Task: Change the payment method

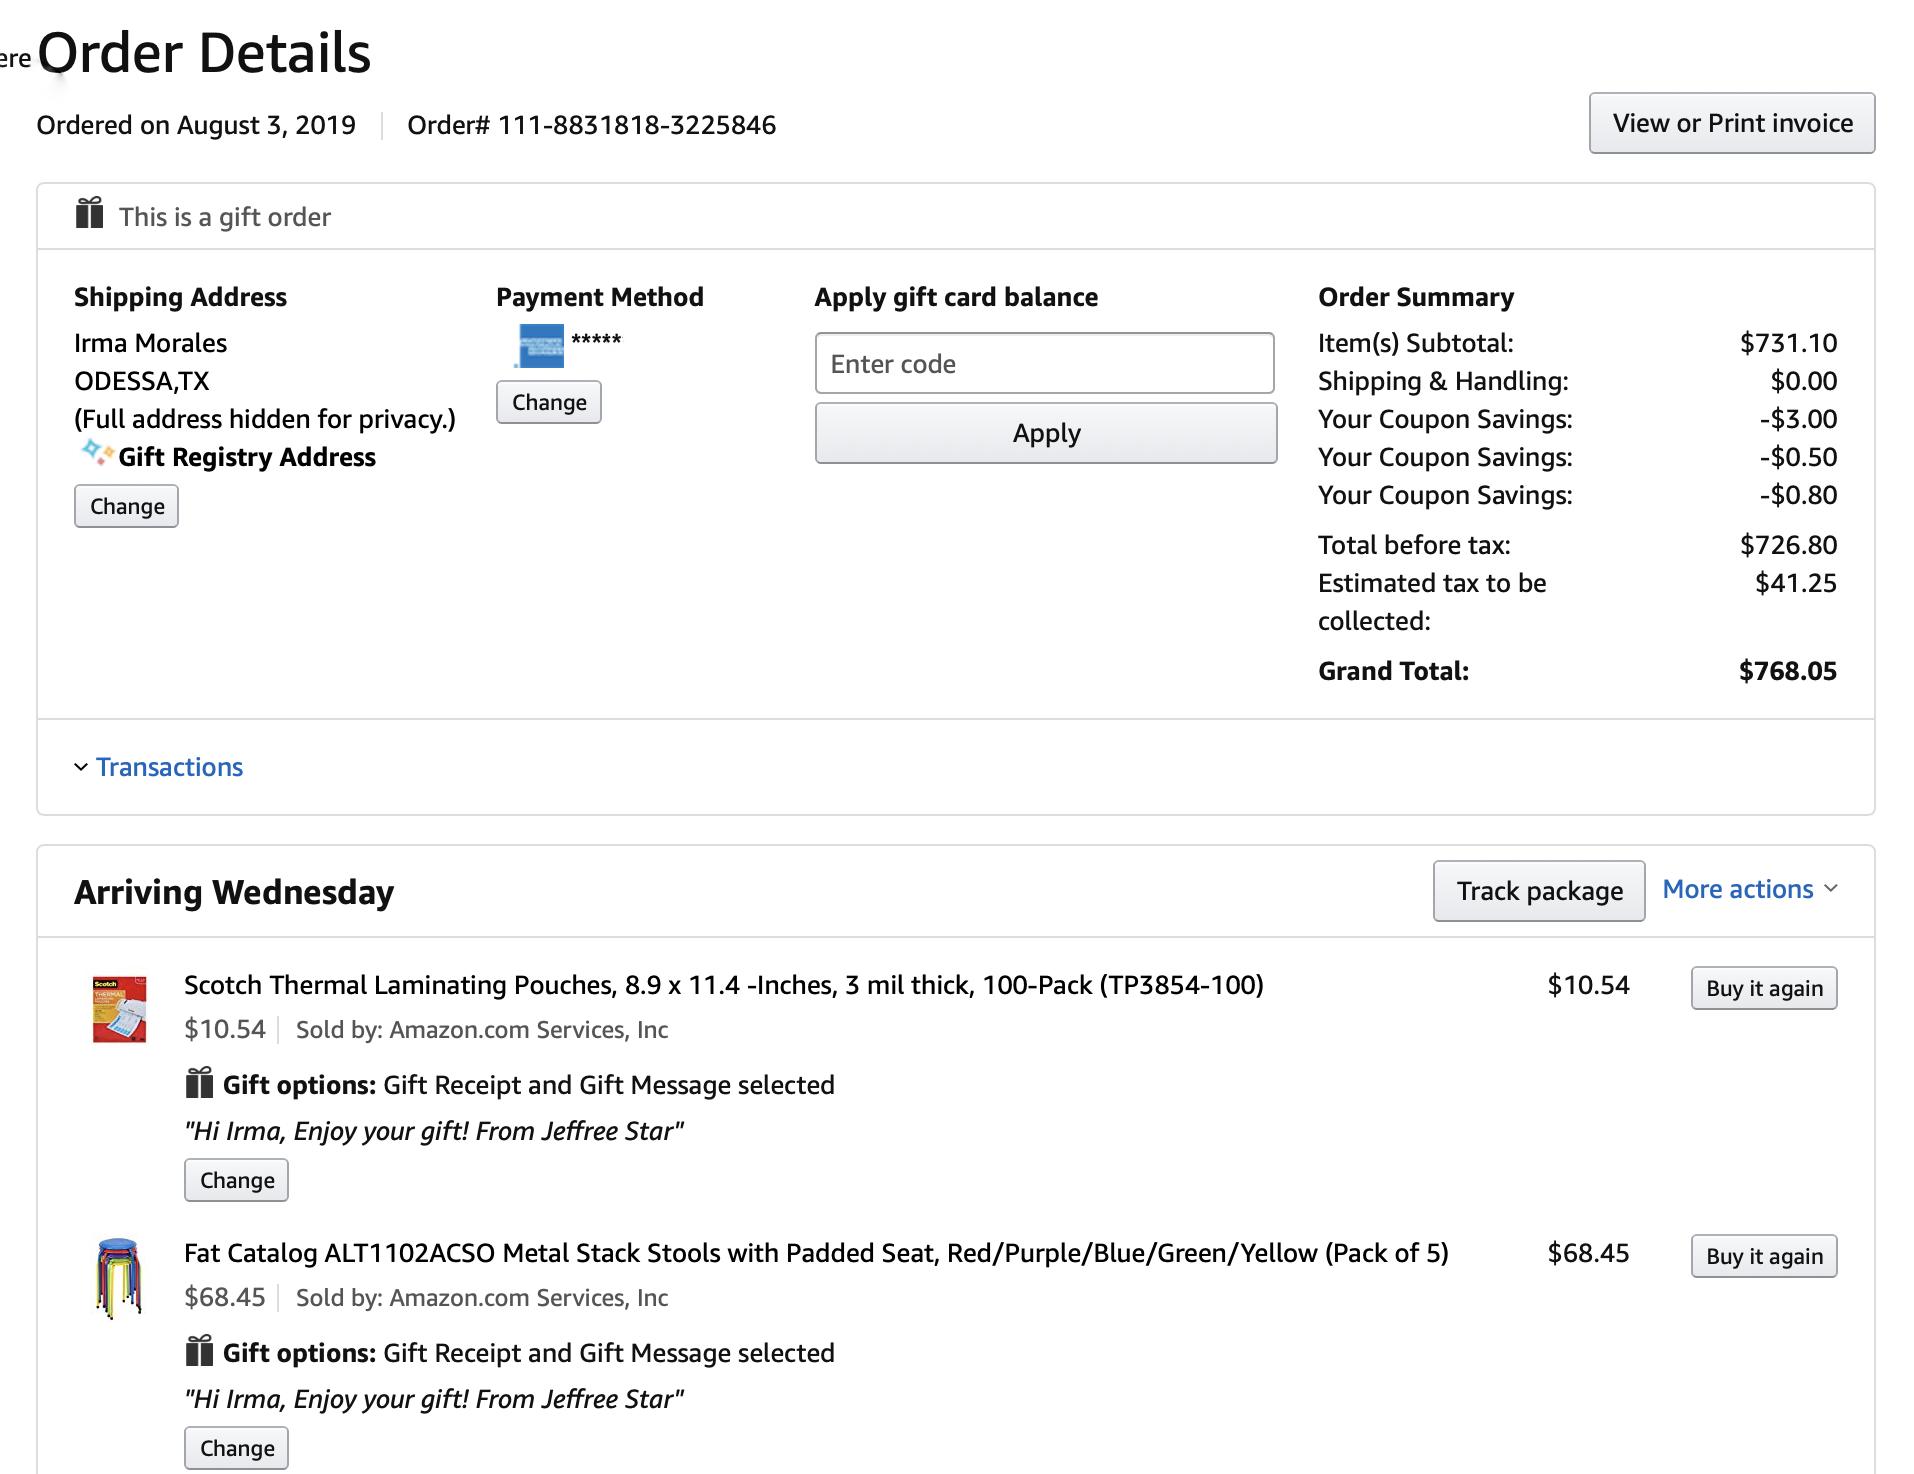Action: 549,402
